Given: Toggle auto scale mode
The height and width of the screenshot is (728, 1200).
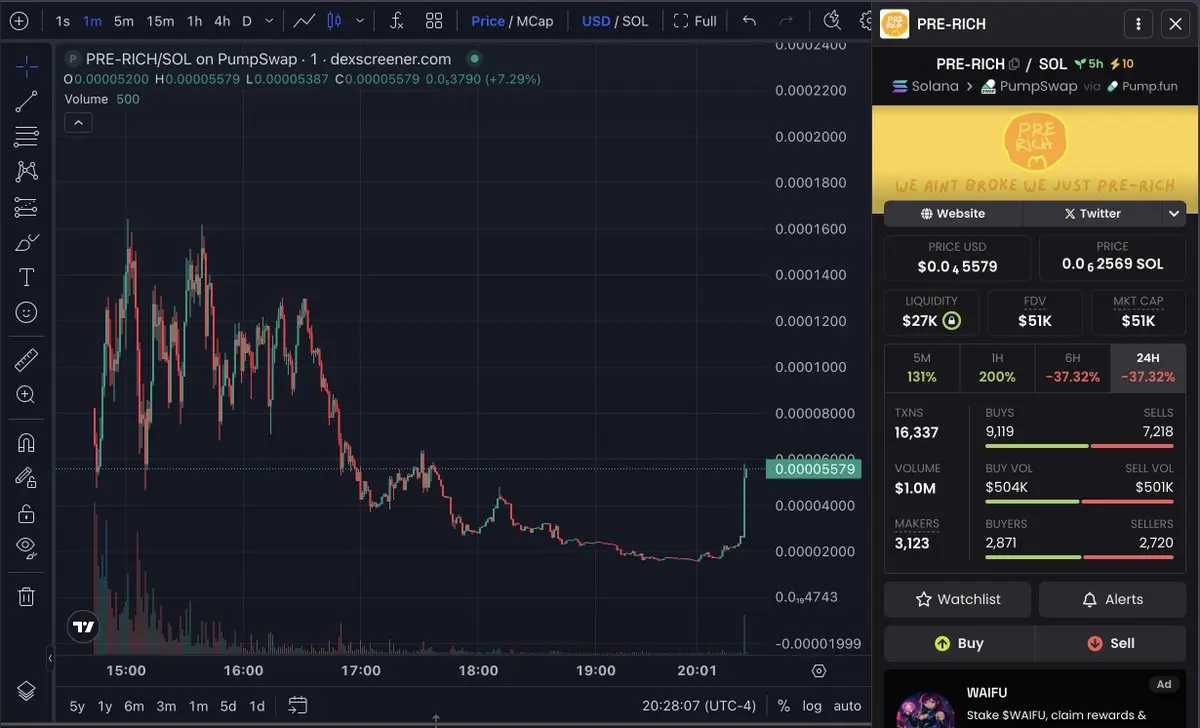Looking at the screenshot, I should pos(847,706).
